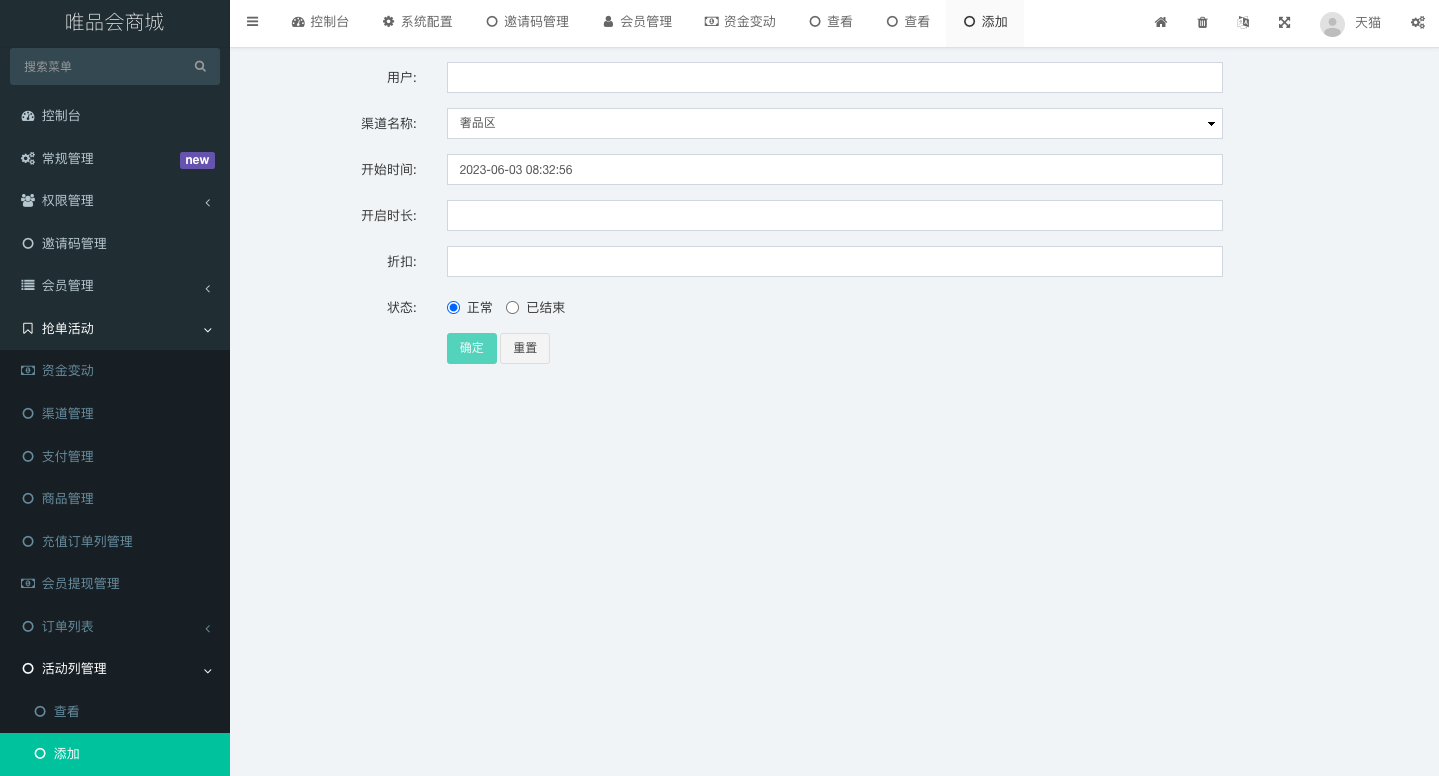Switch to the 资金变动 tab
Viewport: 1439px width, 776px height.
pyautogui.click(x=740, y=20)
